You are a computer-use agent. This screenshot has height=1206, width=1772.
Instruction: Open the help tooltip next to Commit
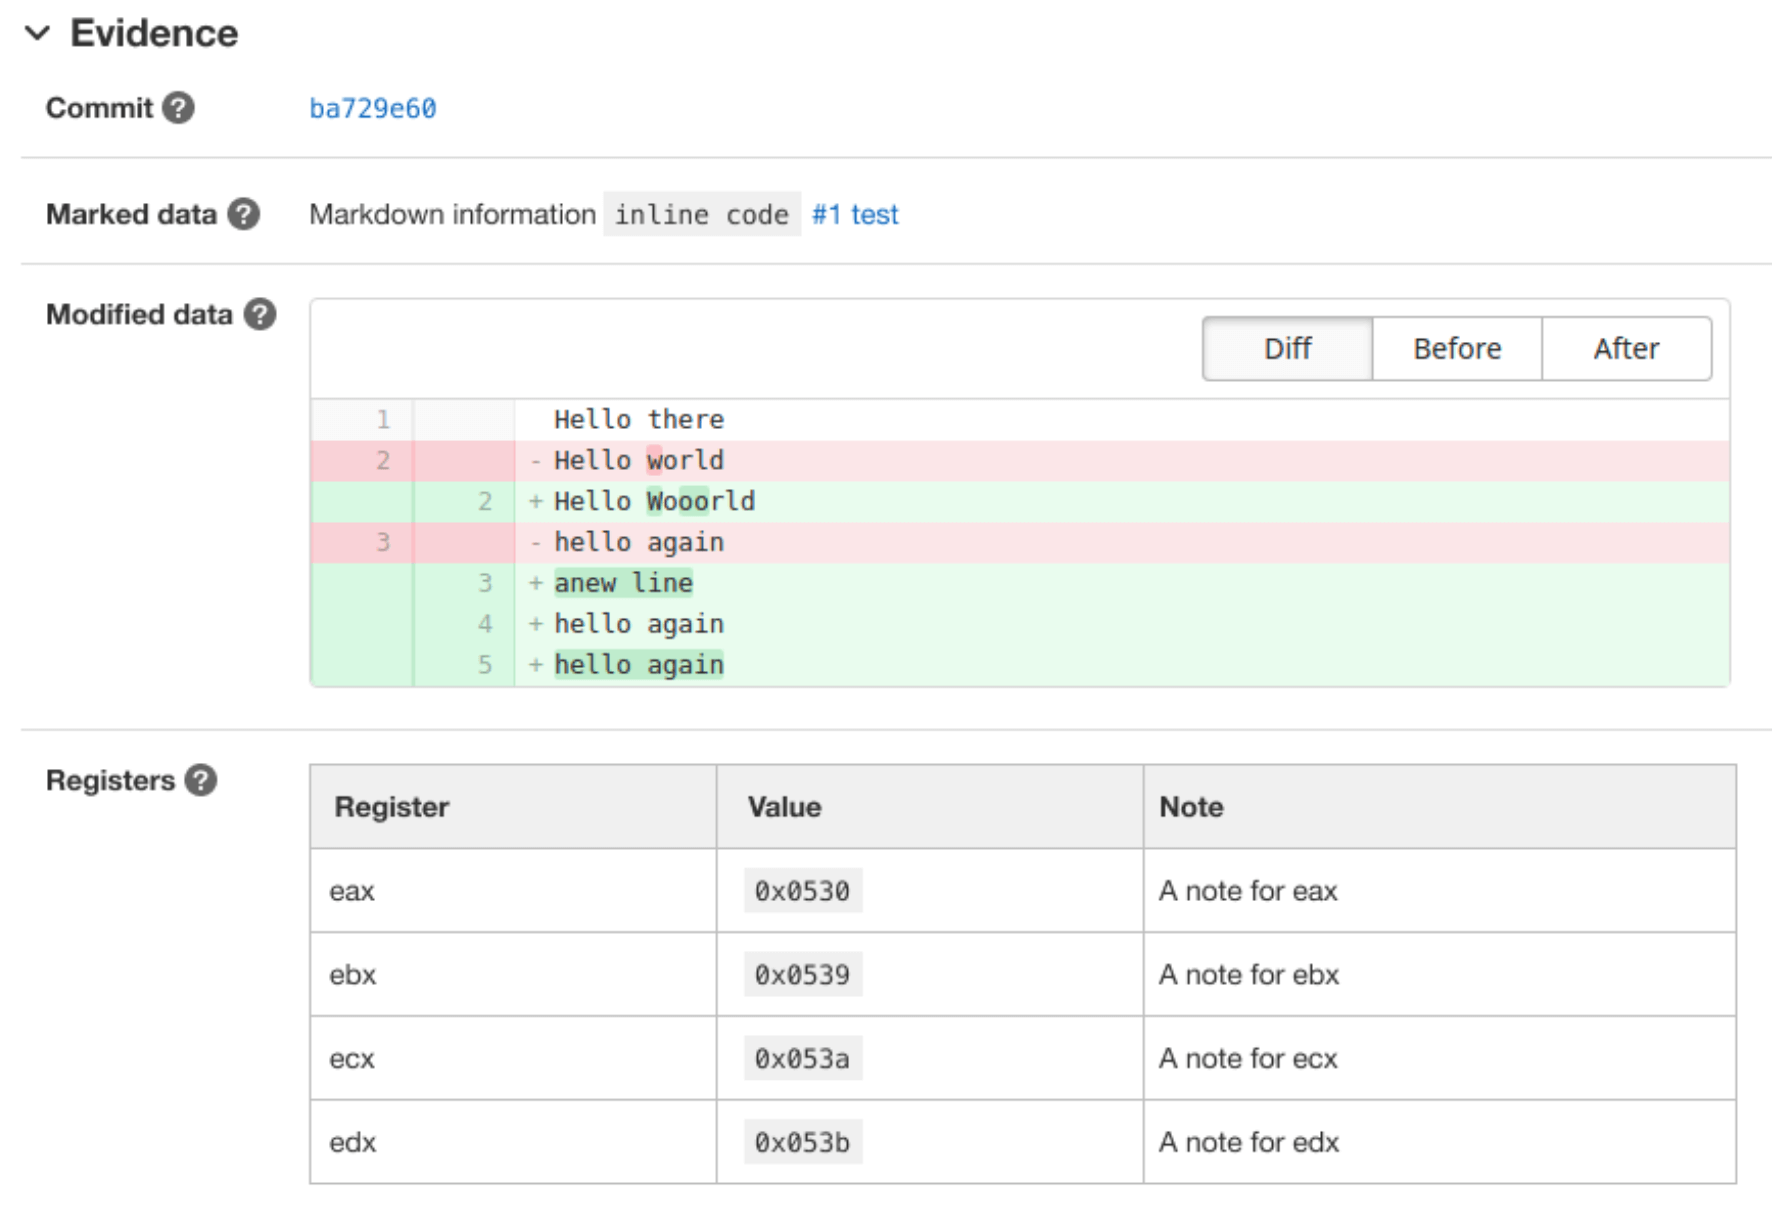pyautogui.click(x=180, y=108)
